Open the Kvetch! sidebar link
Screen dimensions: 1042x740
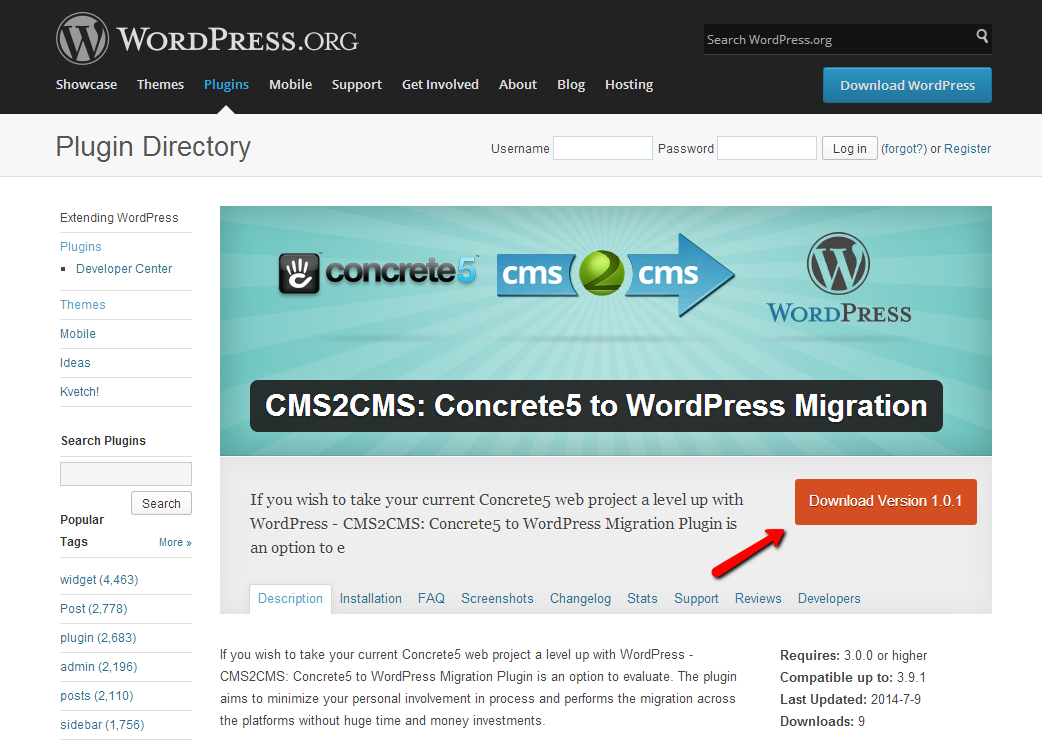(x=79, y=391)
